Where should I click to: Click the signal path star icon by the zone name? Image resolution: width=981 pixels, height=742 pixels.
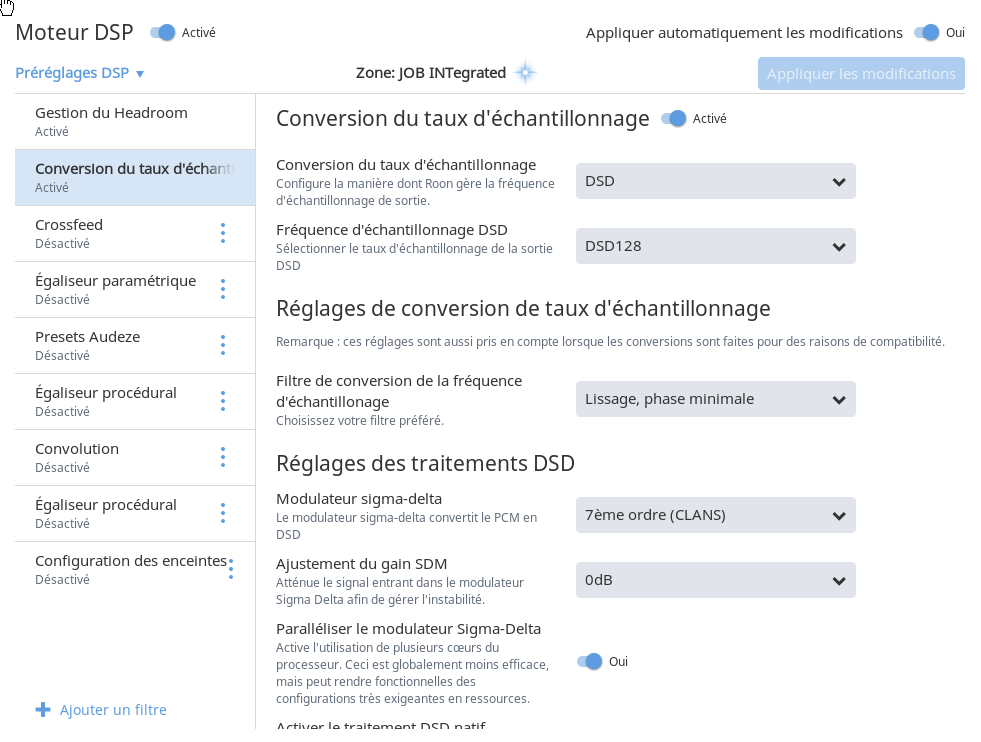click(525, 73)
